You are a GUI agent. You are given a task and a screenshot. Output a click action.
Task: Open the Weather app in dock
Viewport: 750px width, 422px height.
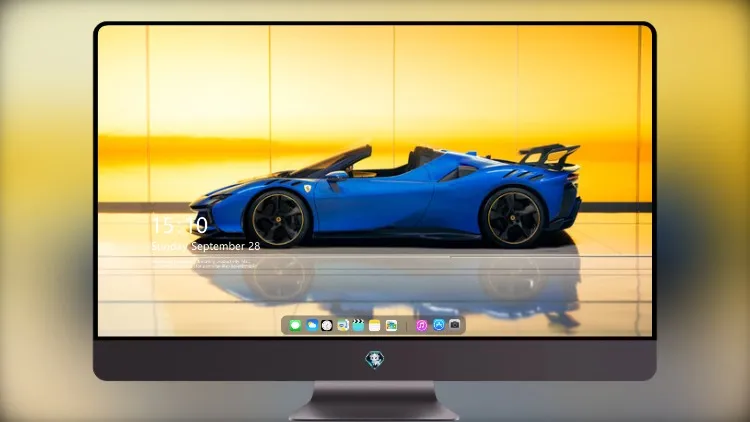click(311, 325)
